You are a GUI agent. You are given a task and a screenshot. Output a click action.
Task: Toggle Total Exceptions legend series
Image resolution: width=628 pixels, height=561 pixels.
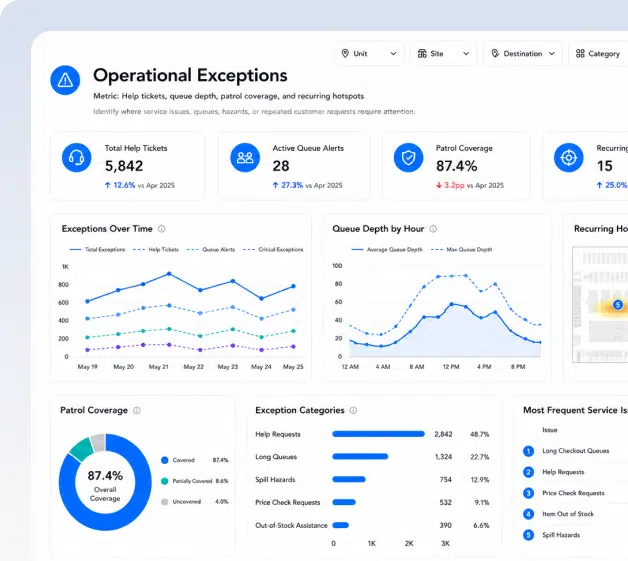coord(97,249)
